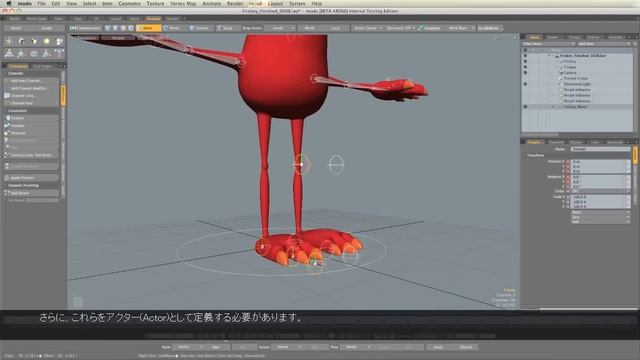Click the Position X value field
640x360 pixels.
coord(600,162)
